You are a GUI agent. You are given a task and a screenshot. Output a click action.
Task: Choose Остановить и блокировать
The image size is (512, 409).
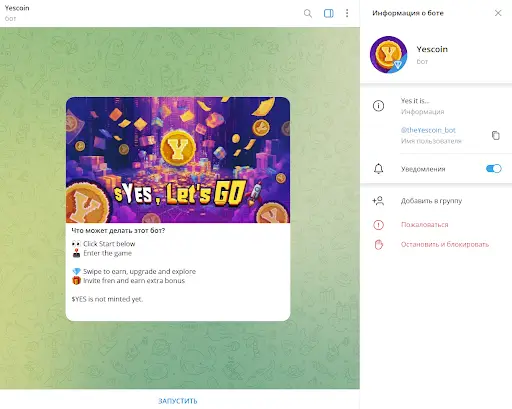click(x=445, y=244)
